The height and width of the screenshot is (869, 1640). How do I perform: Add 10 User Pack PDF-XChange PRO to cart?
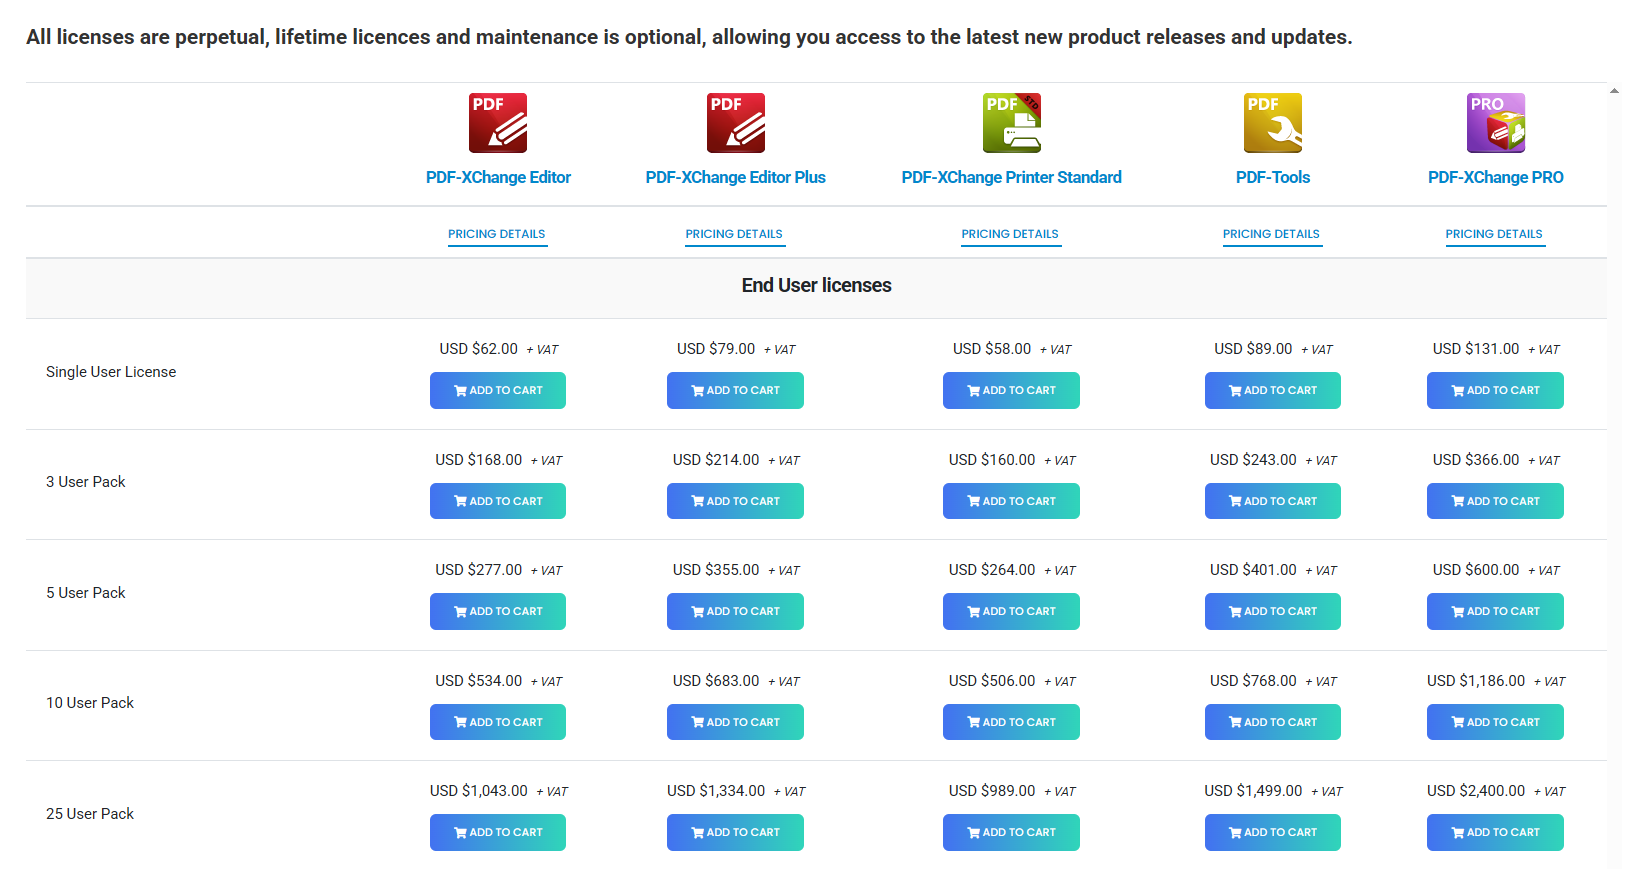click(x=1495, y=722)
